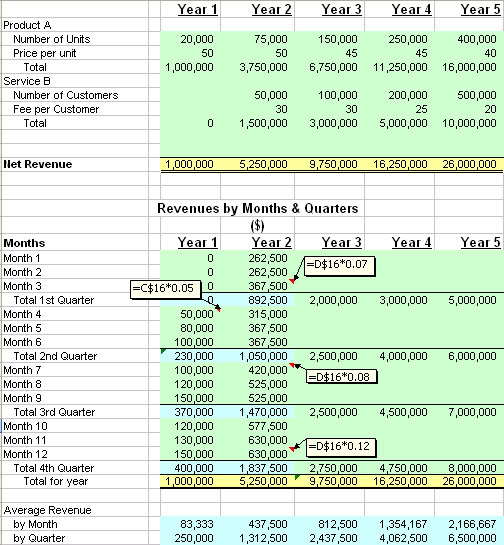This screenshot has height=545, width=504.
Task: Select the Months column heading
Action: coord(24,243)
